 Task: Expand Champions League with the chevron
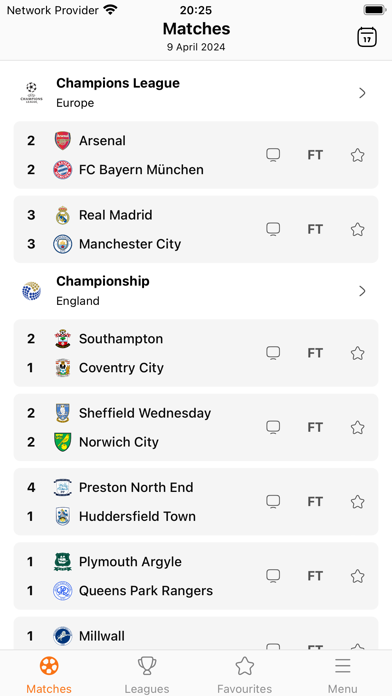pyautogui.click(x=362, y=93)
